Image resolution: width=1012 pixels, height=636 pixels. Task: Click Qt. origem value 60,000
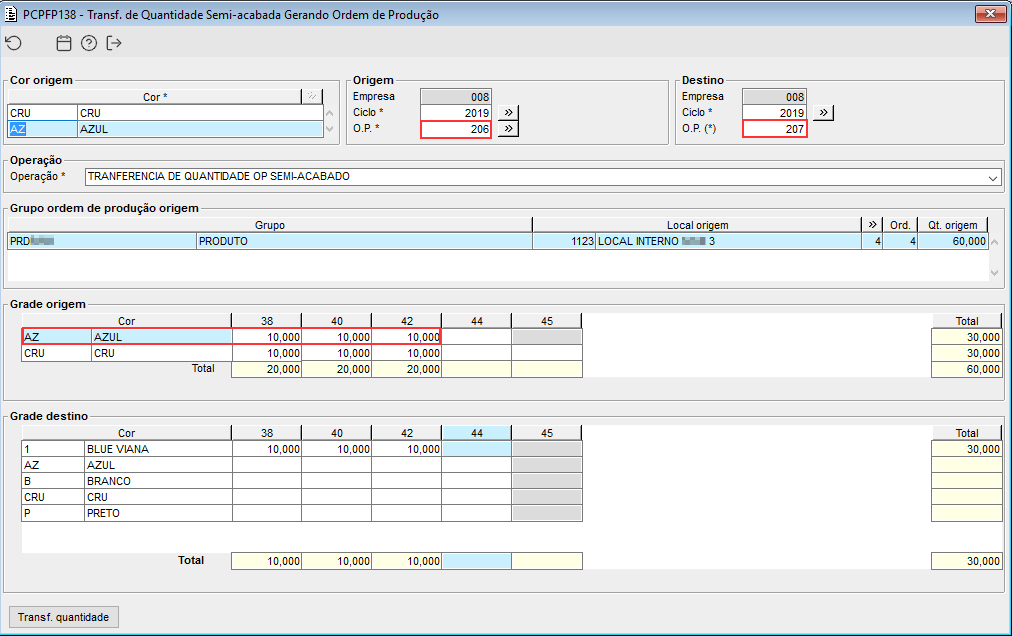953,241
